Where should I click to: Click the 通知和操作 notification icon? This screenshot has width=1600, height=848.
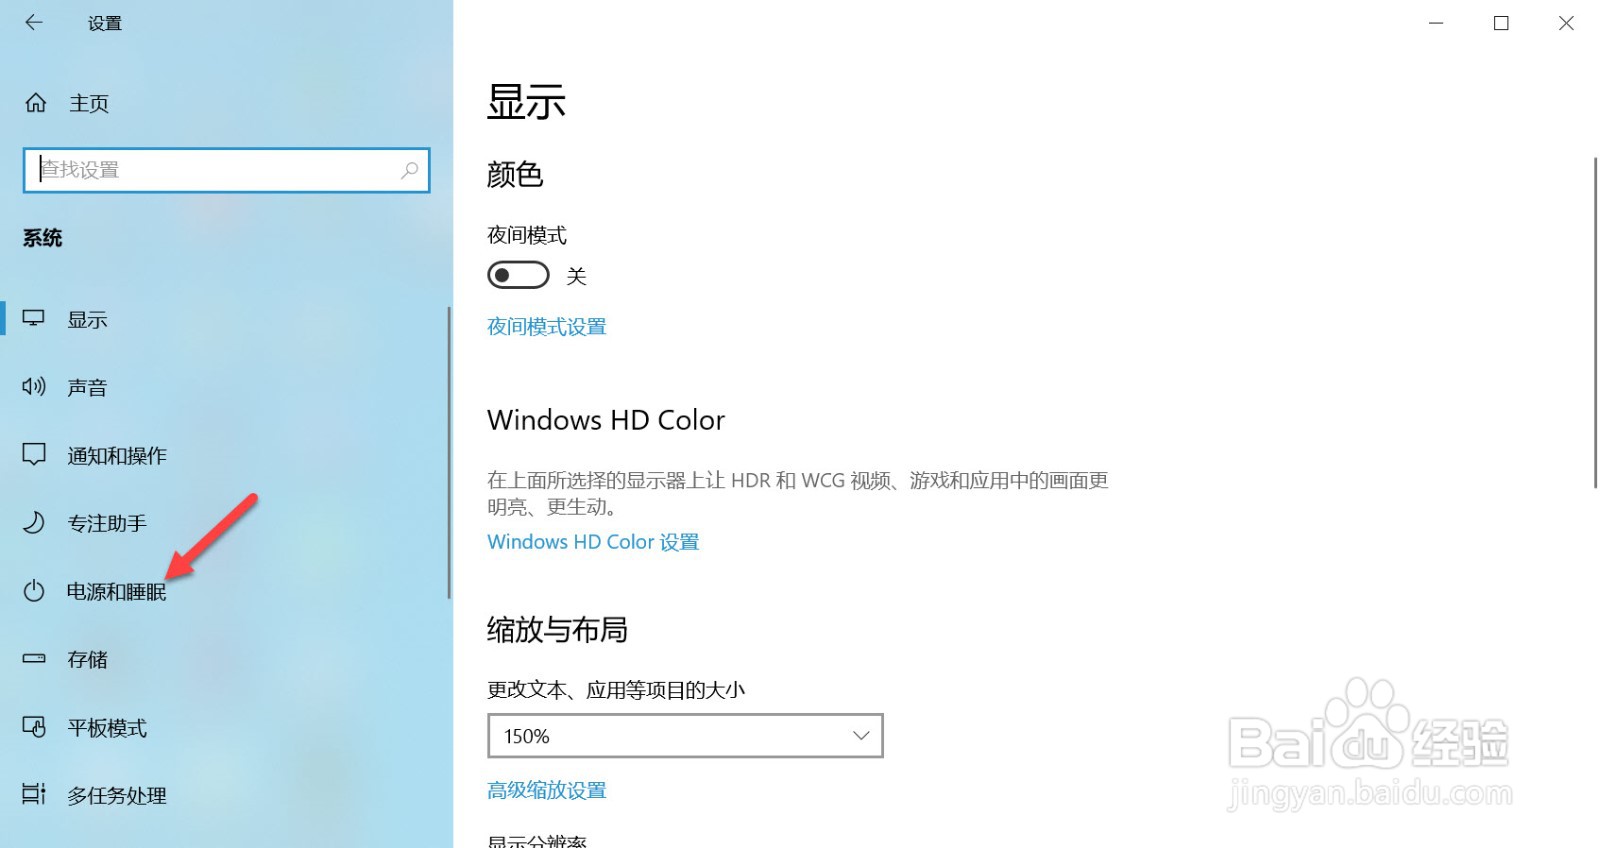tap(34, 455)
